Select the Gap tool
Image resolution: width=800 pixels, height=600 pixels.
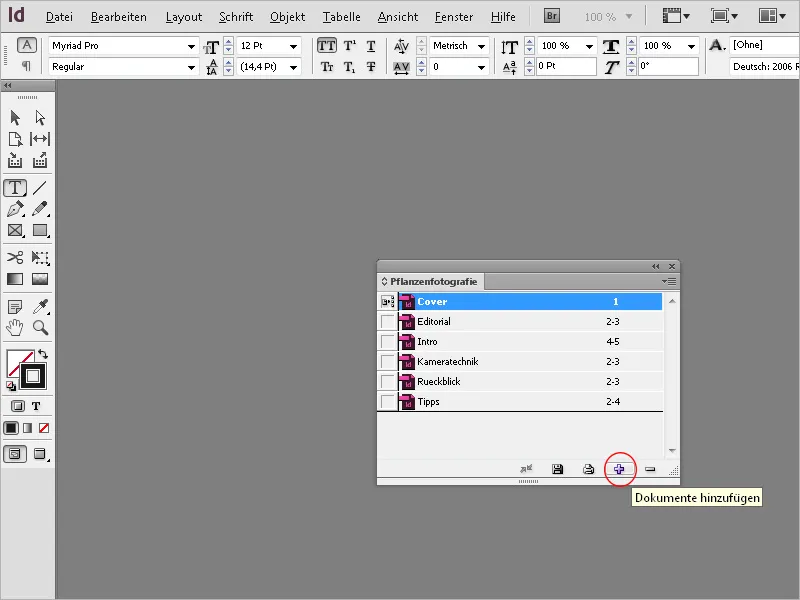coord(40,139)
